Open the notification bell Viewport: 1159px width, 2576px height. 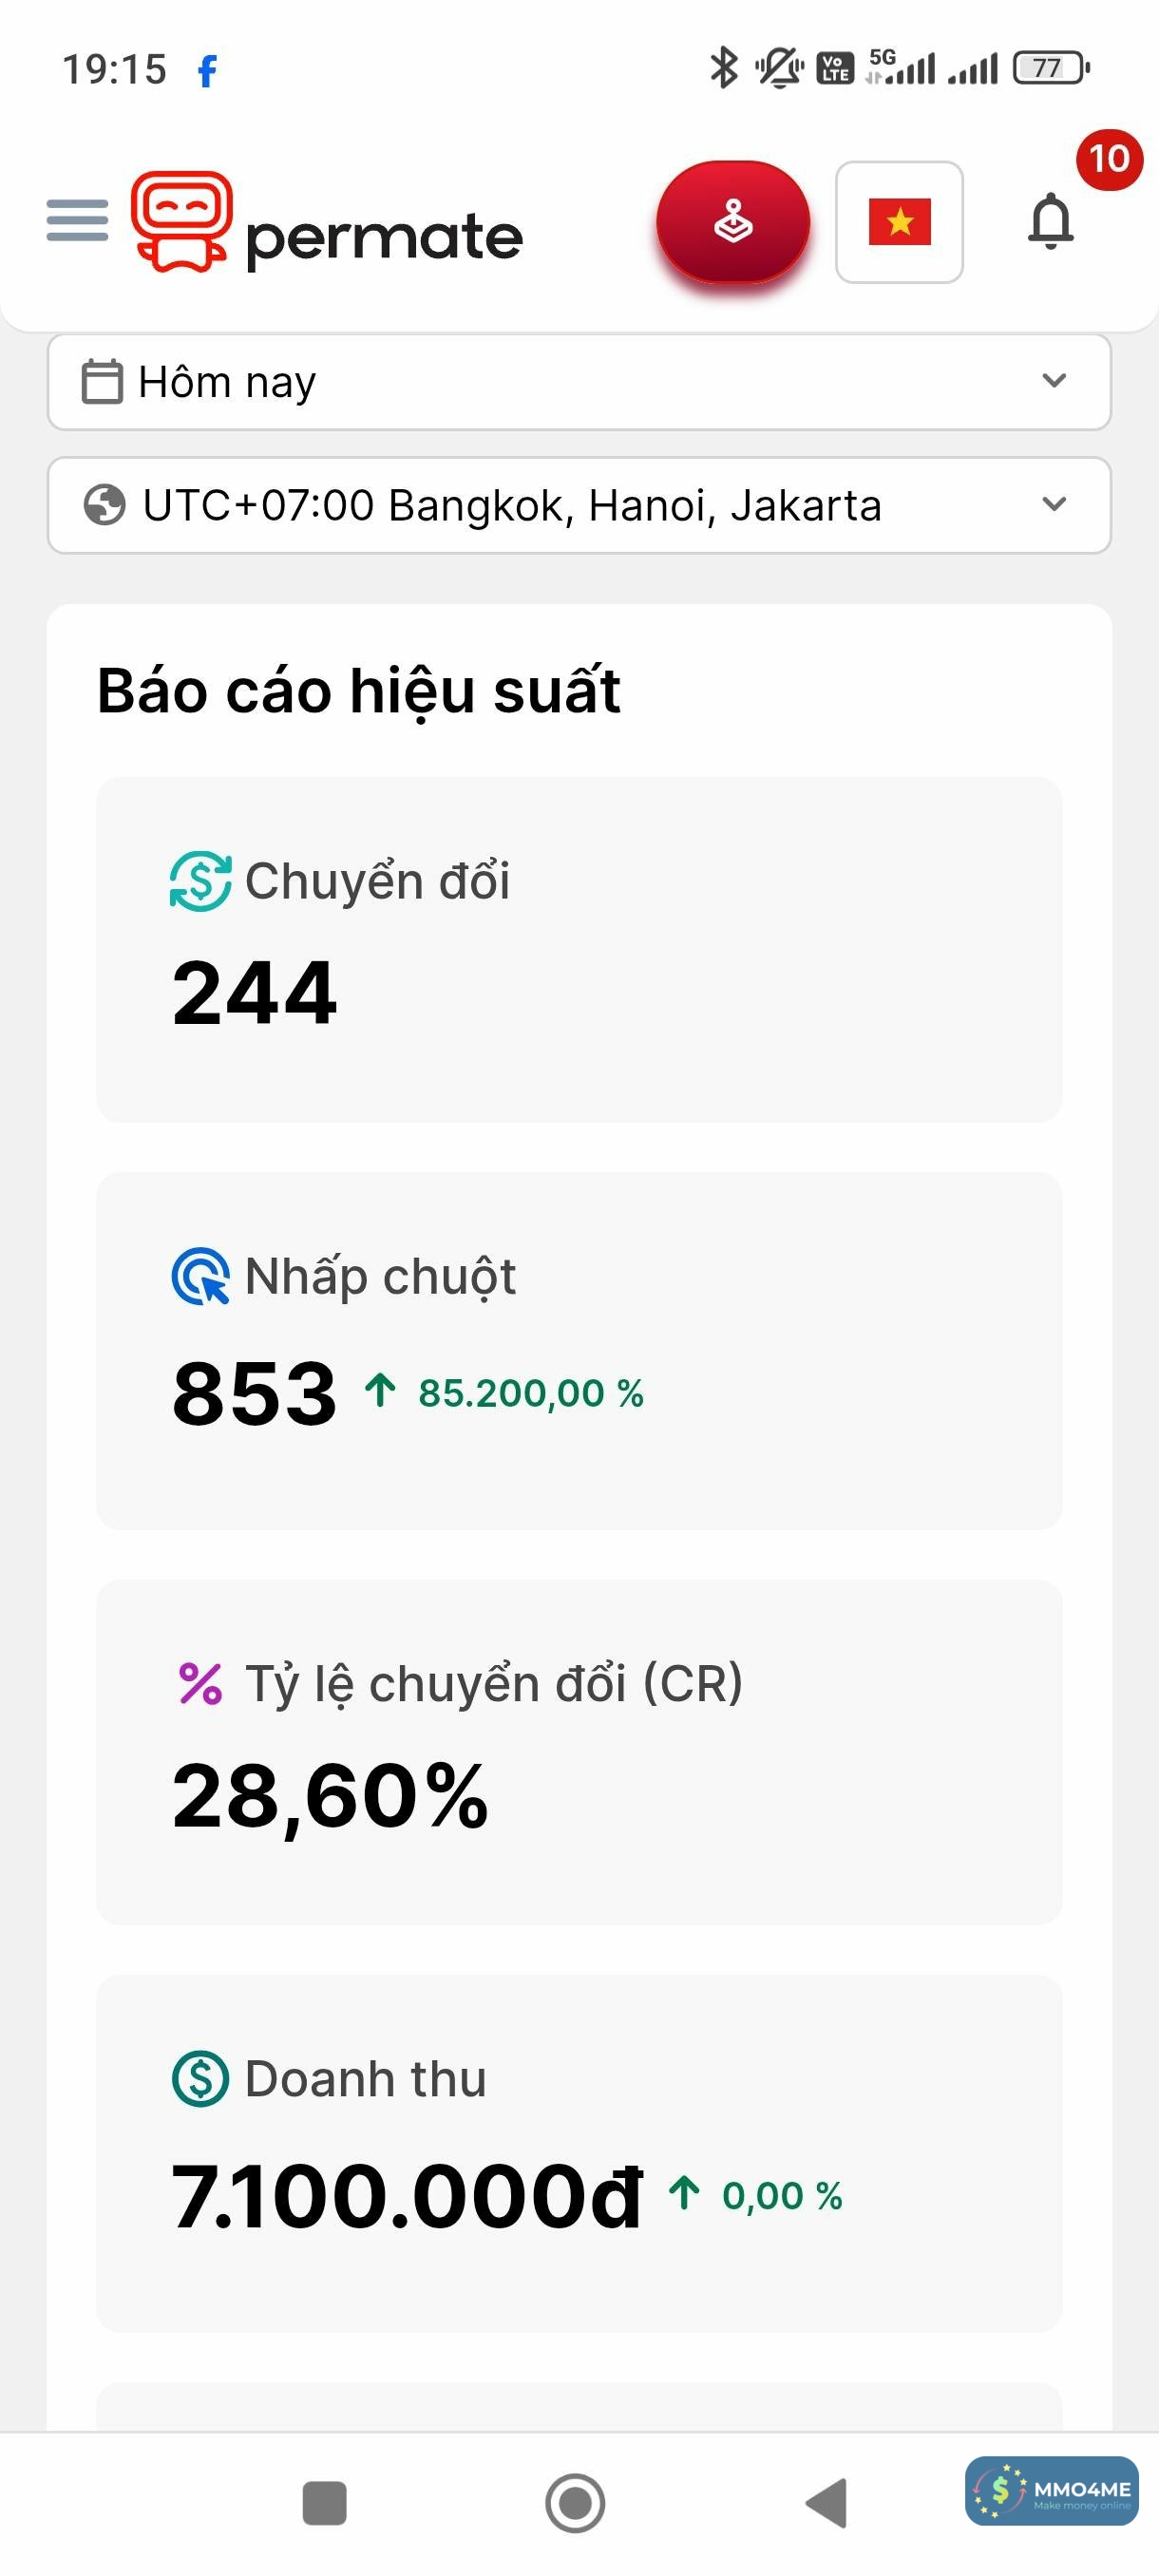pyautogui.click(x=1050, y=221)
